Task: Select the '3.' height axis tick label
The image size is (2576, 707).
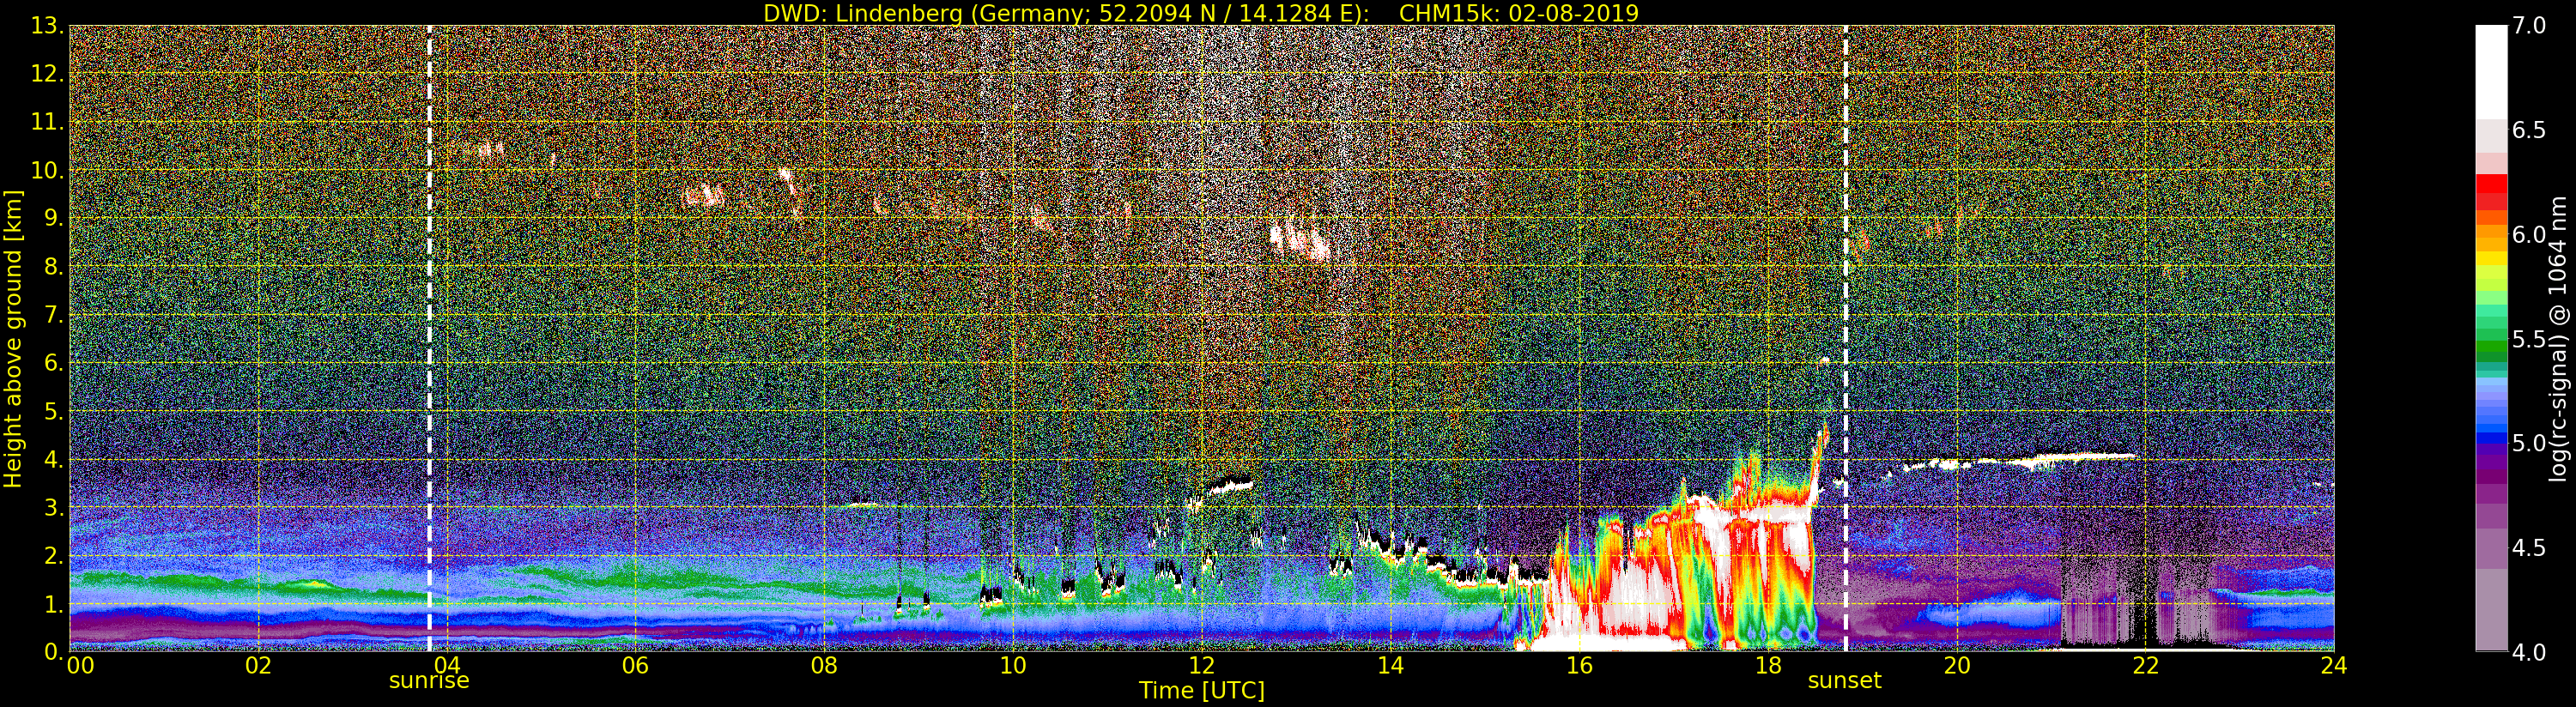Action: click(x=53, y=507)
